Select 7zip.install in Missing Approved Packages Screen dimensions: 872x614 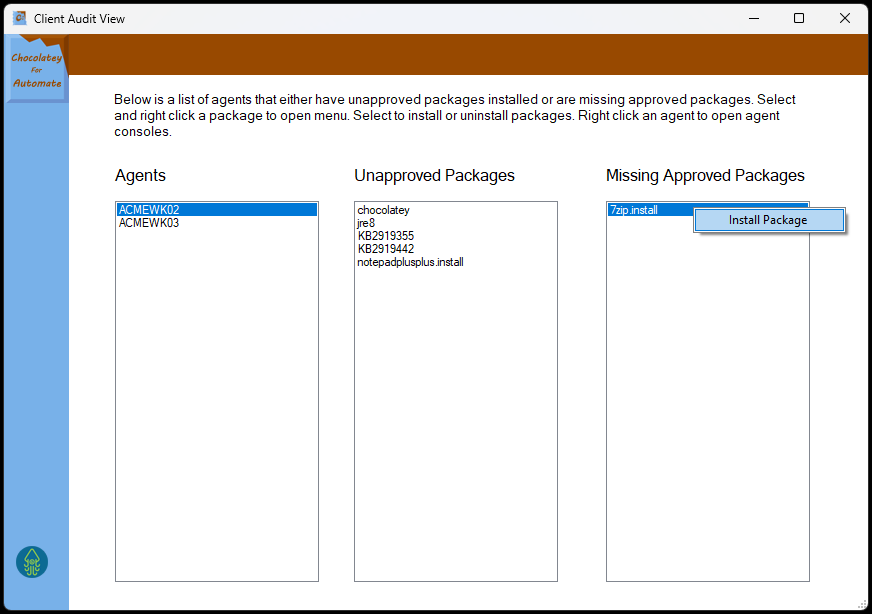click(x=634, y=210)
